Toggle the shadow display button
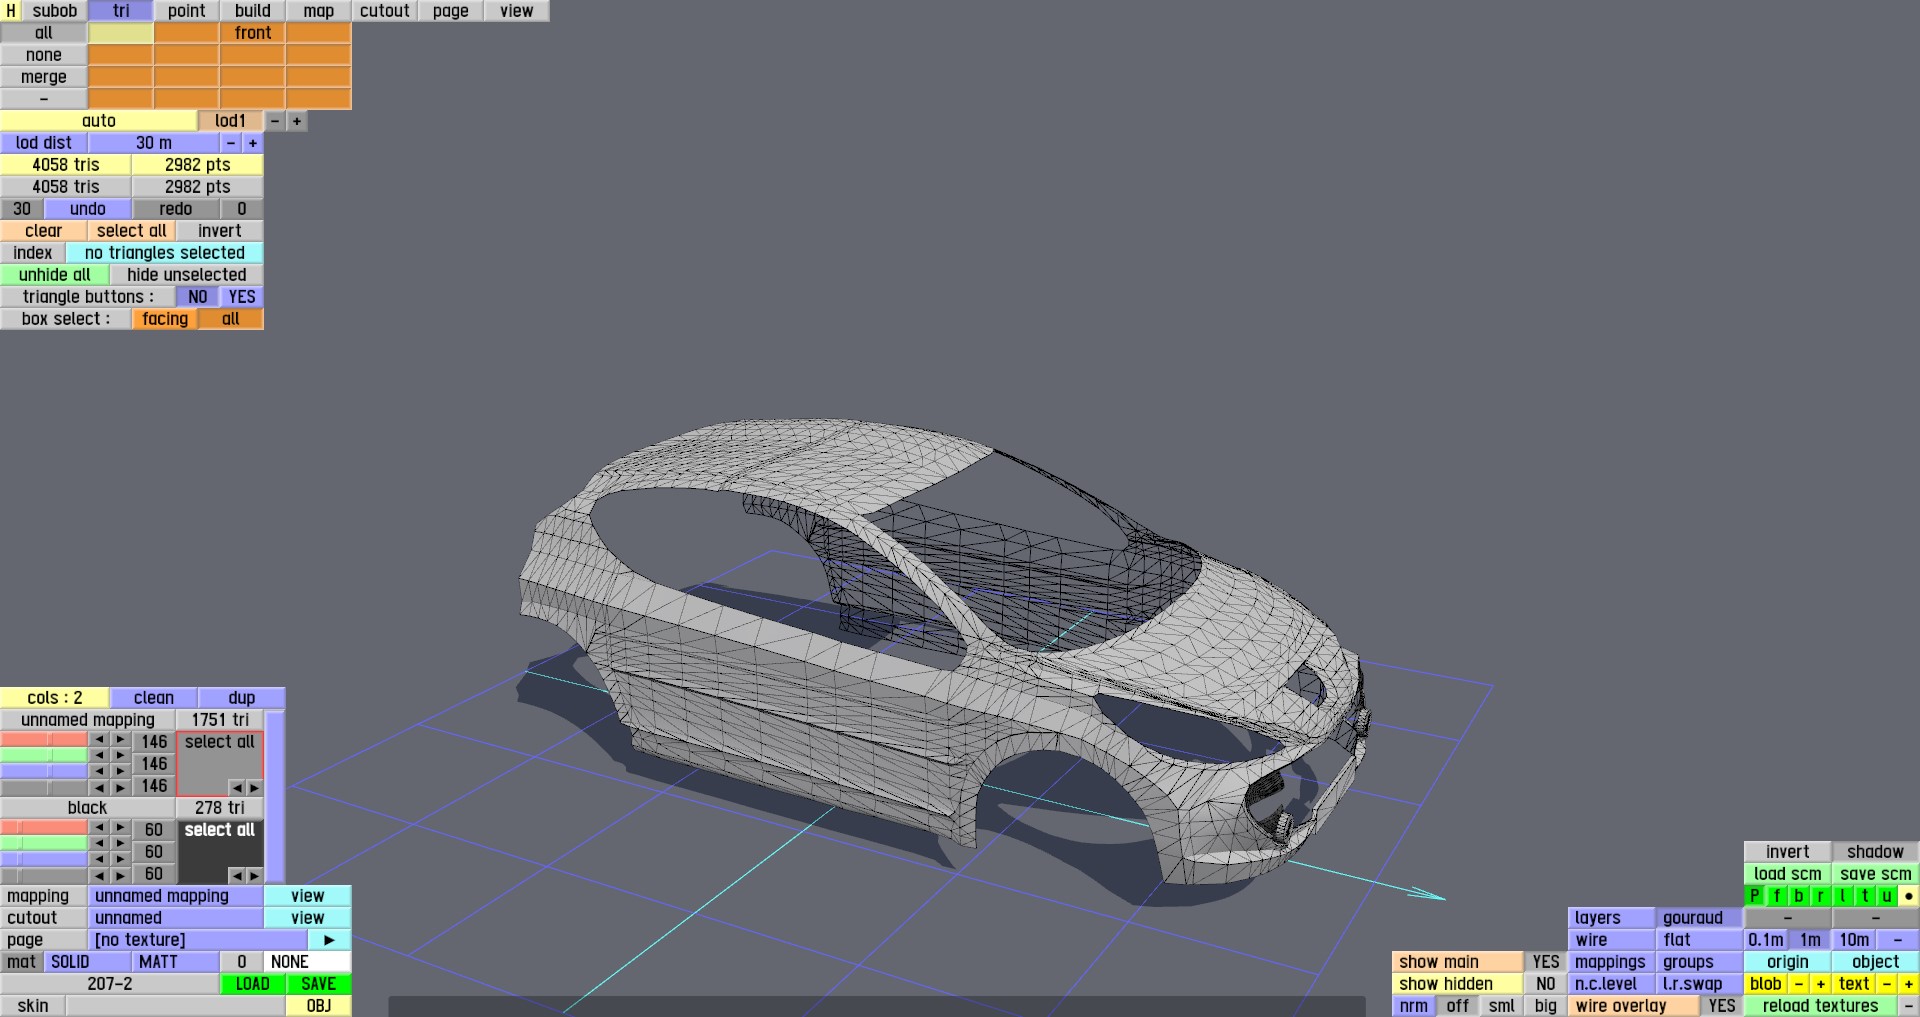1920x1017 pixels. tap(1875, 852)
